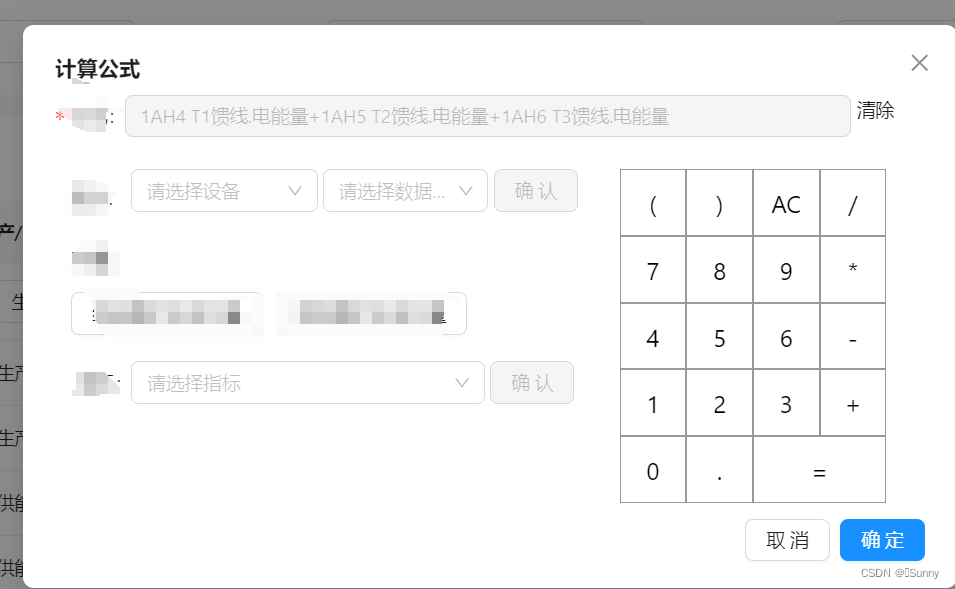Click the blue 确定 confirm button
The height and width of the screenshot is (589, 955).
pyautogui.click(x=882, y=539)
